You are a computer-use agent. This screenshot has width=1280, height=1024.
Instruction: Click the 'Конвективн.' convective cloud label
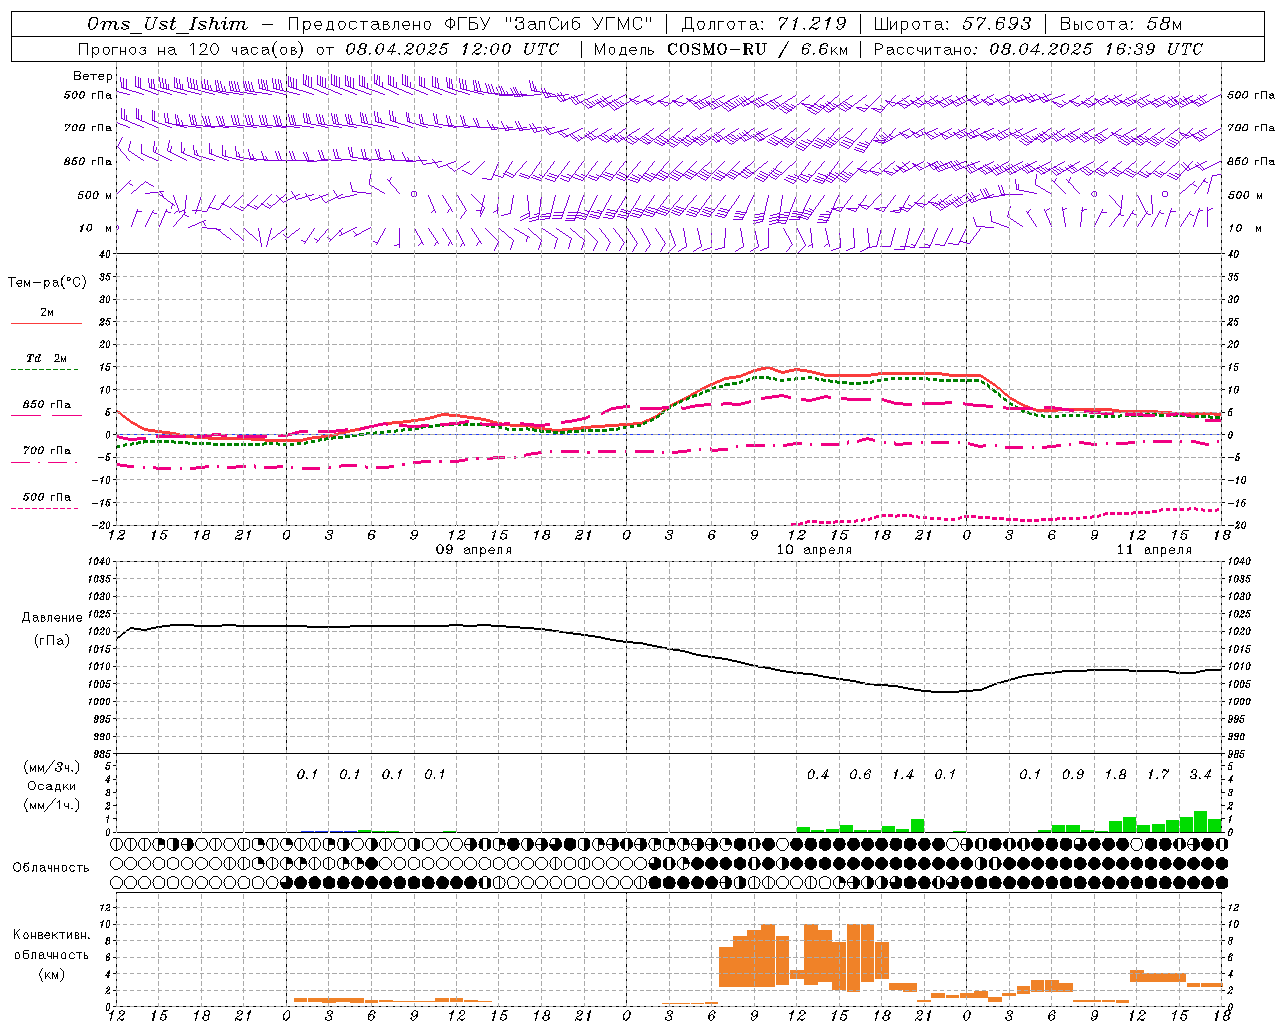pos(51,935)
